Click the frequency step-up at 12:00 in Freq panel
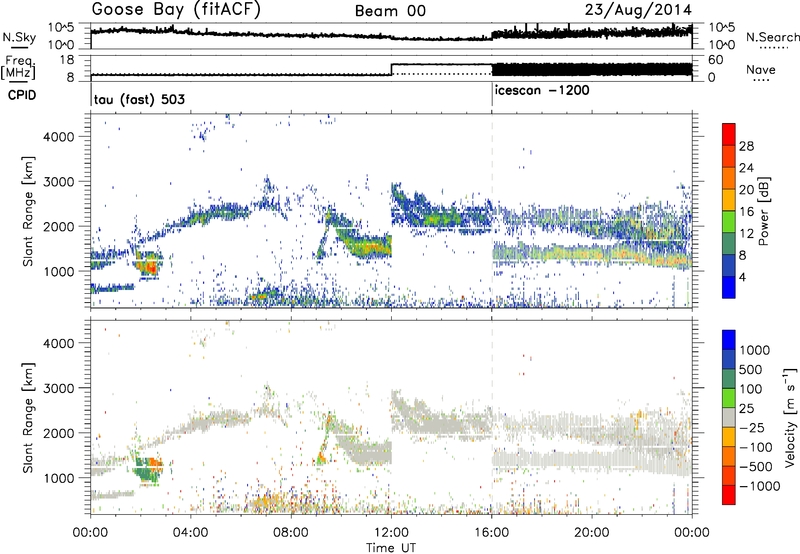800x554 pixels. (x=391, y=70)
